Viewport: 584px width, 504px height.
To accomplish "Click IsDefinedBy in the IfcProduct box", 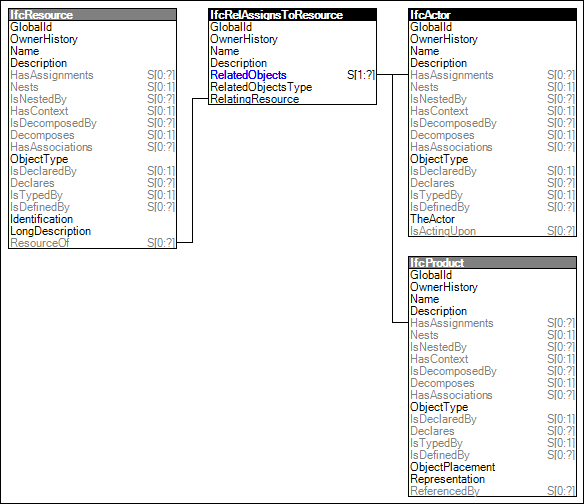I will click(440, 455).
